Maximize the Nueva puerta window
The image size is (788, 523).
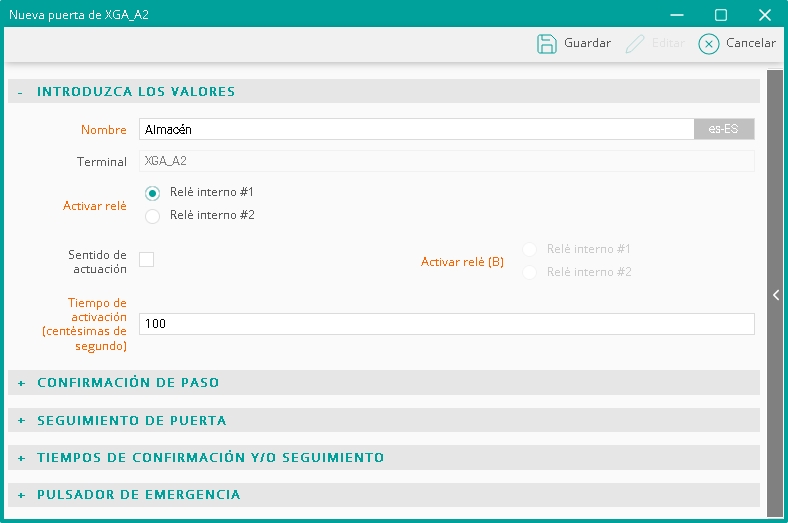721,15
